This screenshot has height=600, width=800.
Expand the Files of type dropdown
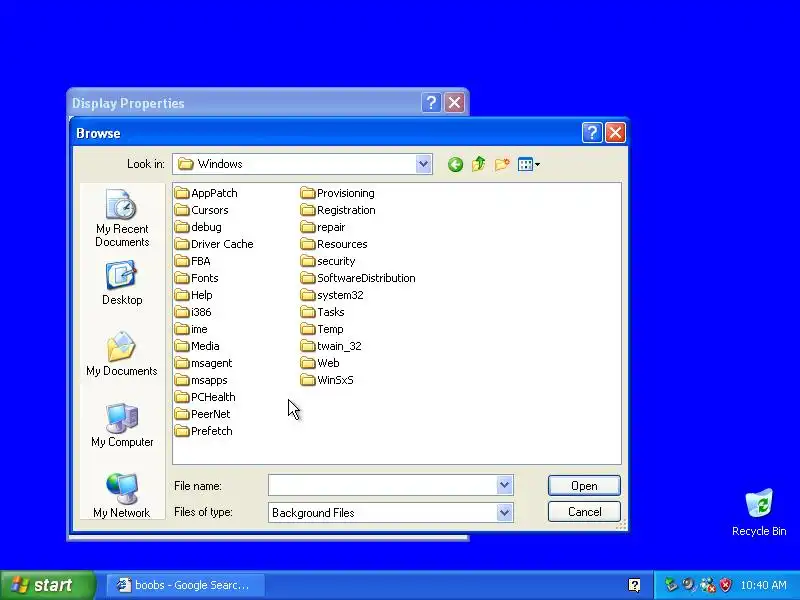coord(504,512)
